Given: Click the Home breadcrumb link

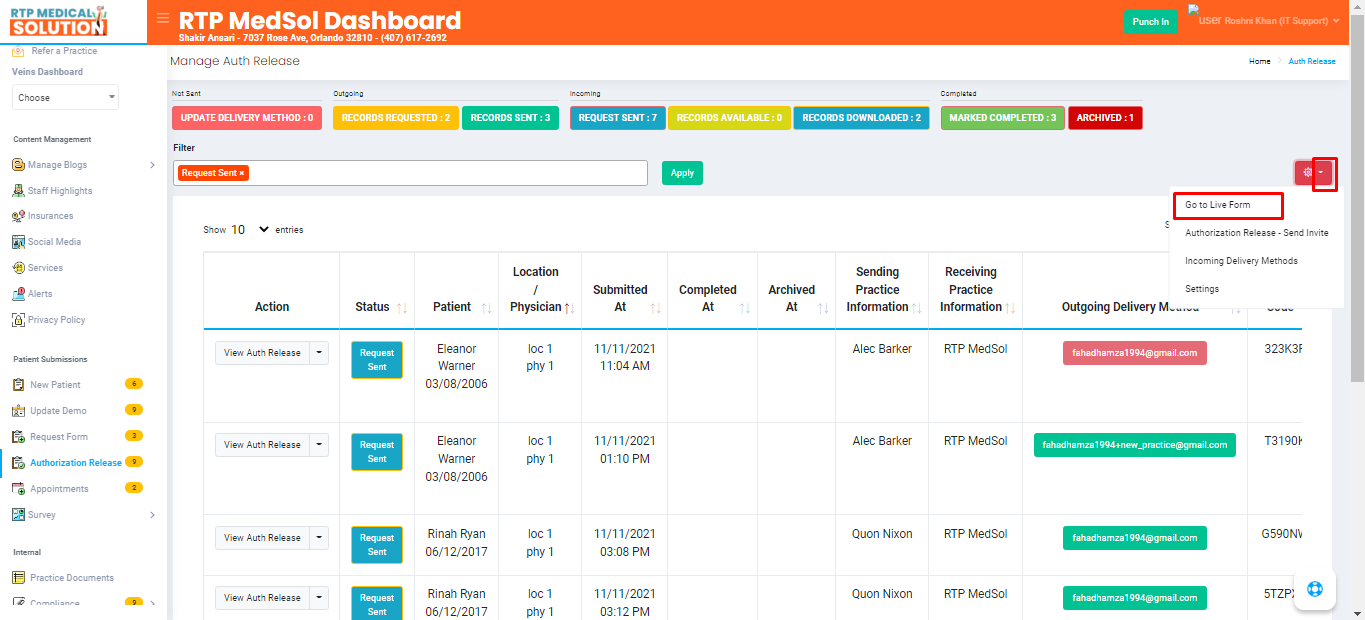Looking at the screenshot, I should tap(1259, 61).
